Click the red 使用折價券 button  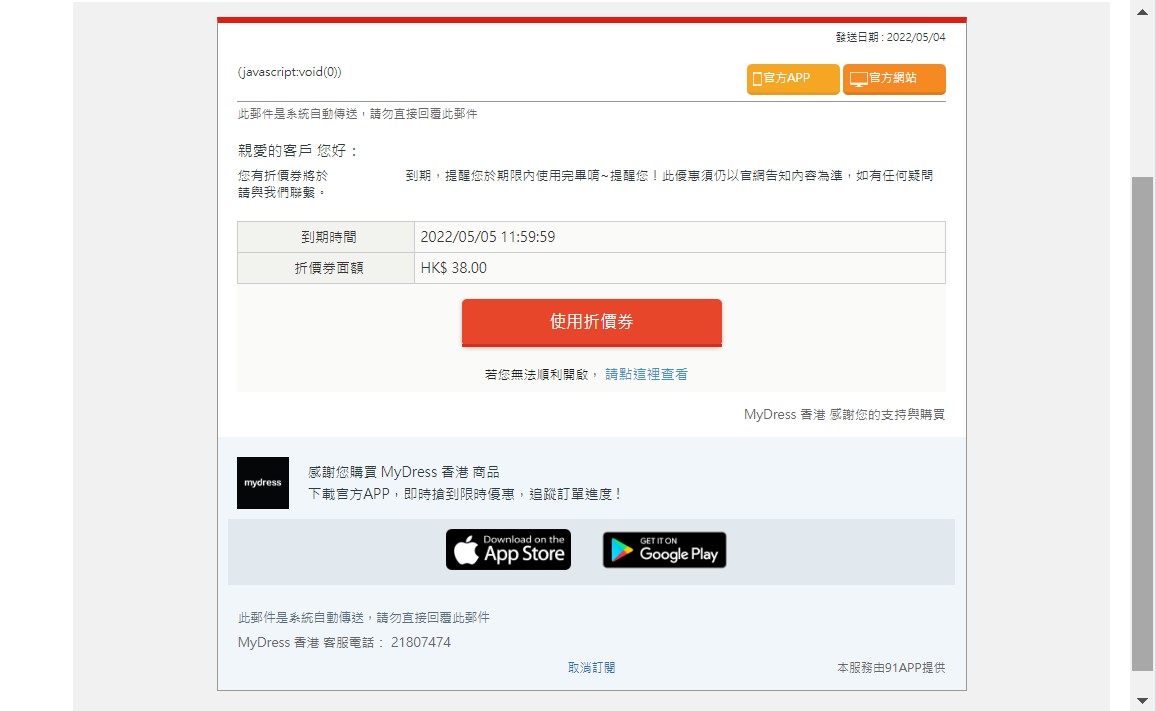pyautogui.click(x=591, y=322)
